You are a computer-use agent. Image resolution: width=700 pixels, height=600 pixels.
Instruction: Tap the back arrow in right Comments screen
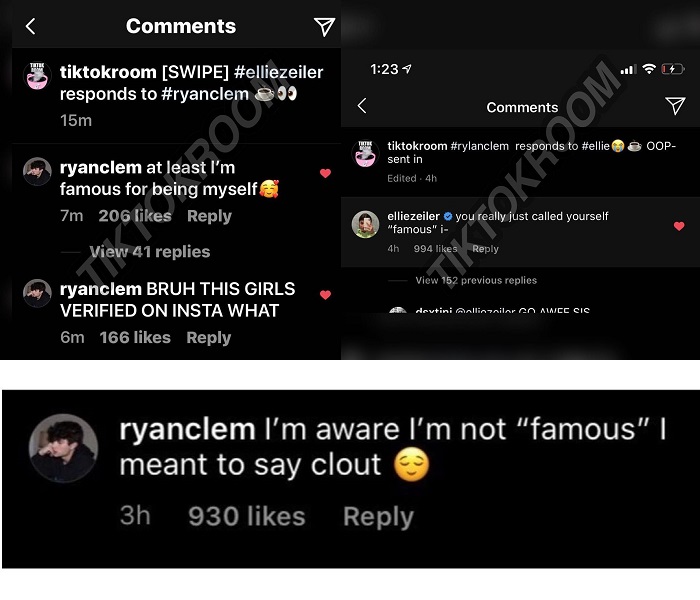pos(362,106)
